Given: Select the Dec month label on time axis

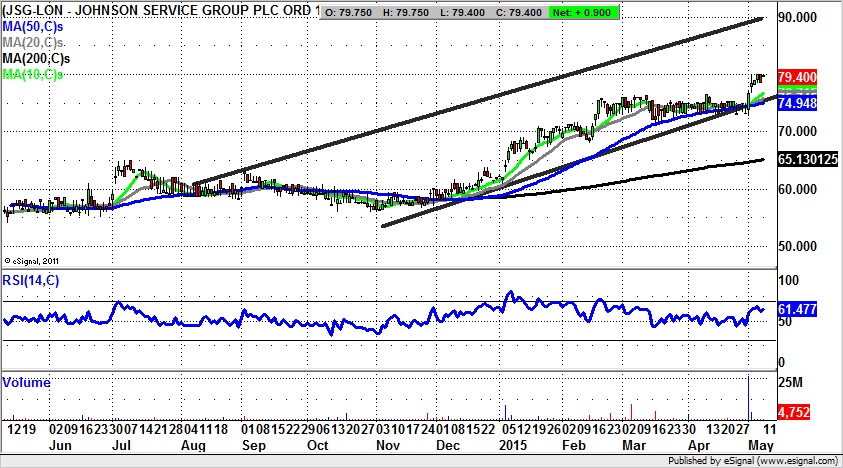Looking at the screenshot, I should click(448, 442).
